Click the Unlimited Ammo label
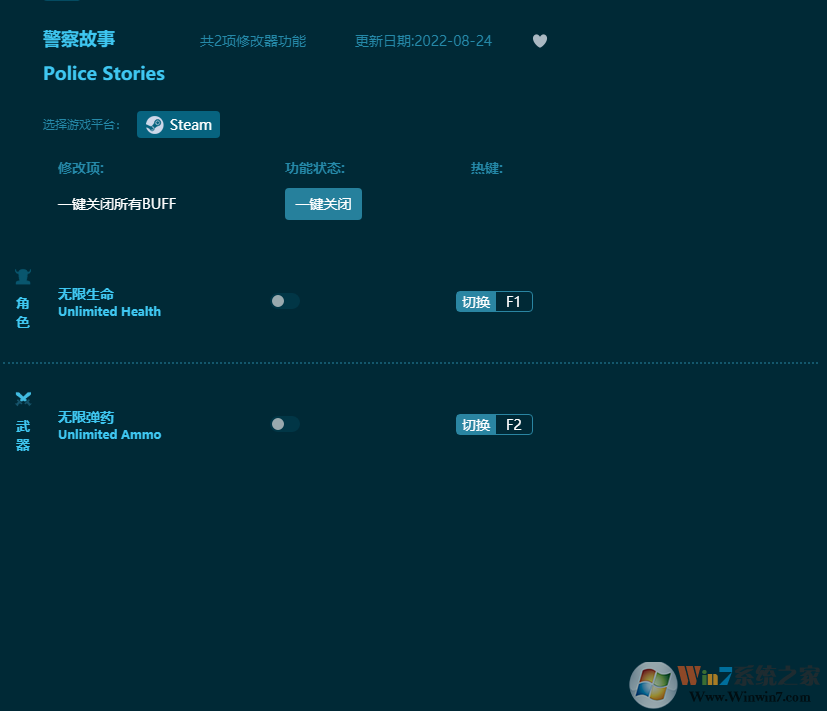 point(110,435)
